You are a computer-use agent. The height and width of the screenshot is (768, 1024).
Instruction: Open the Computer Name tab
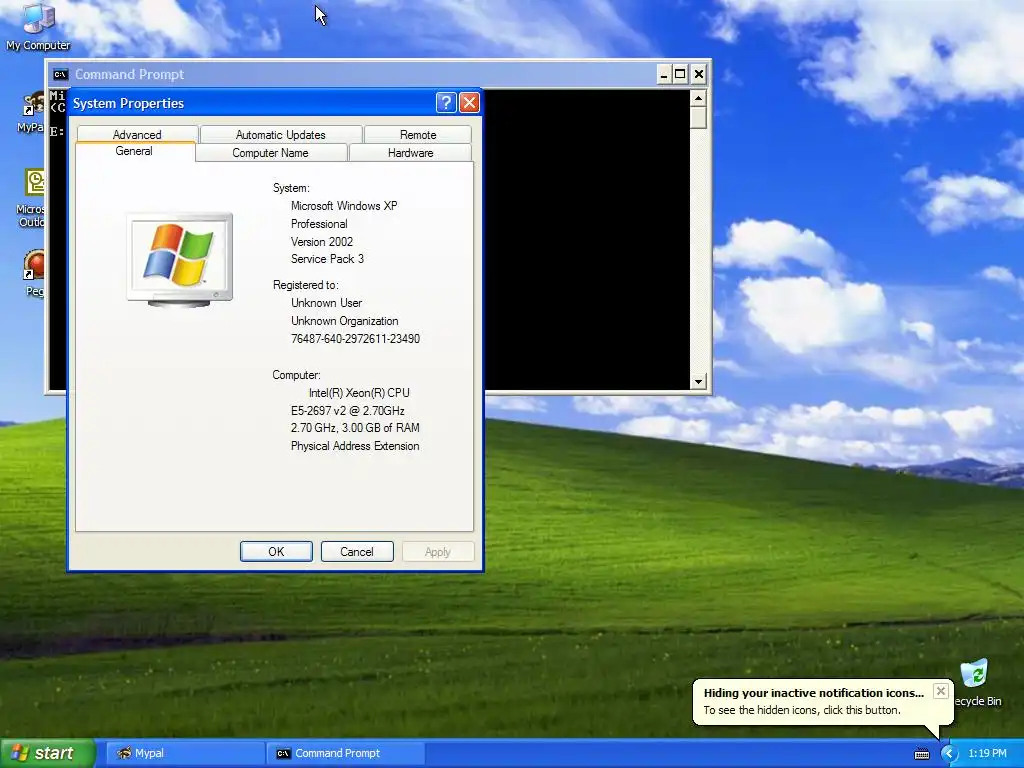pyautogui.click(x=270, y=153)
